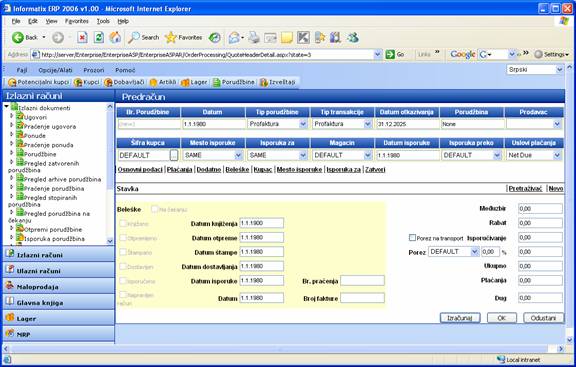Open the browser Tools menu
576x367 pixels.
103,21
